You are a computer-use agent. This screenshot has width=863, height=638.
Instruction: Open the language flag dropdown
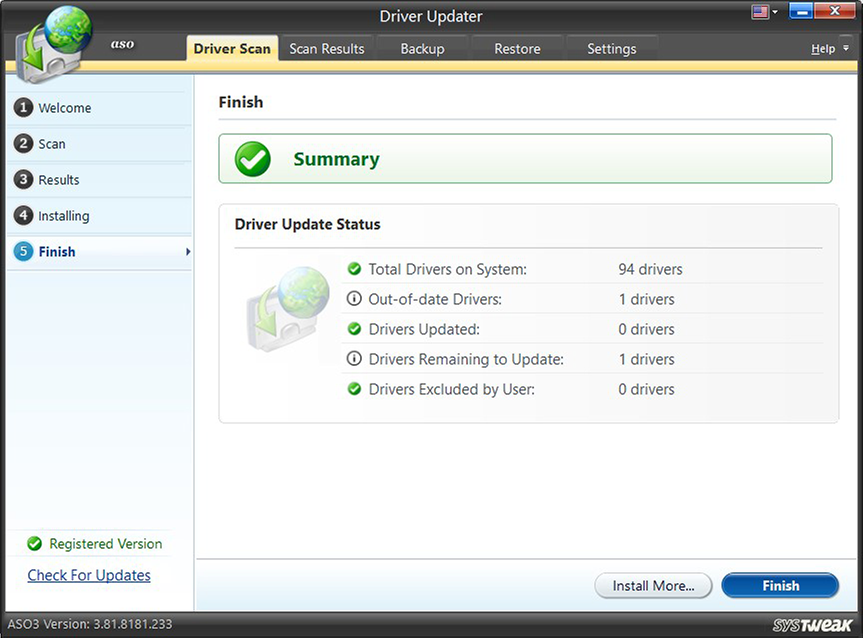765,12
